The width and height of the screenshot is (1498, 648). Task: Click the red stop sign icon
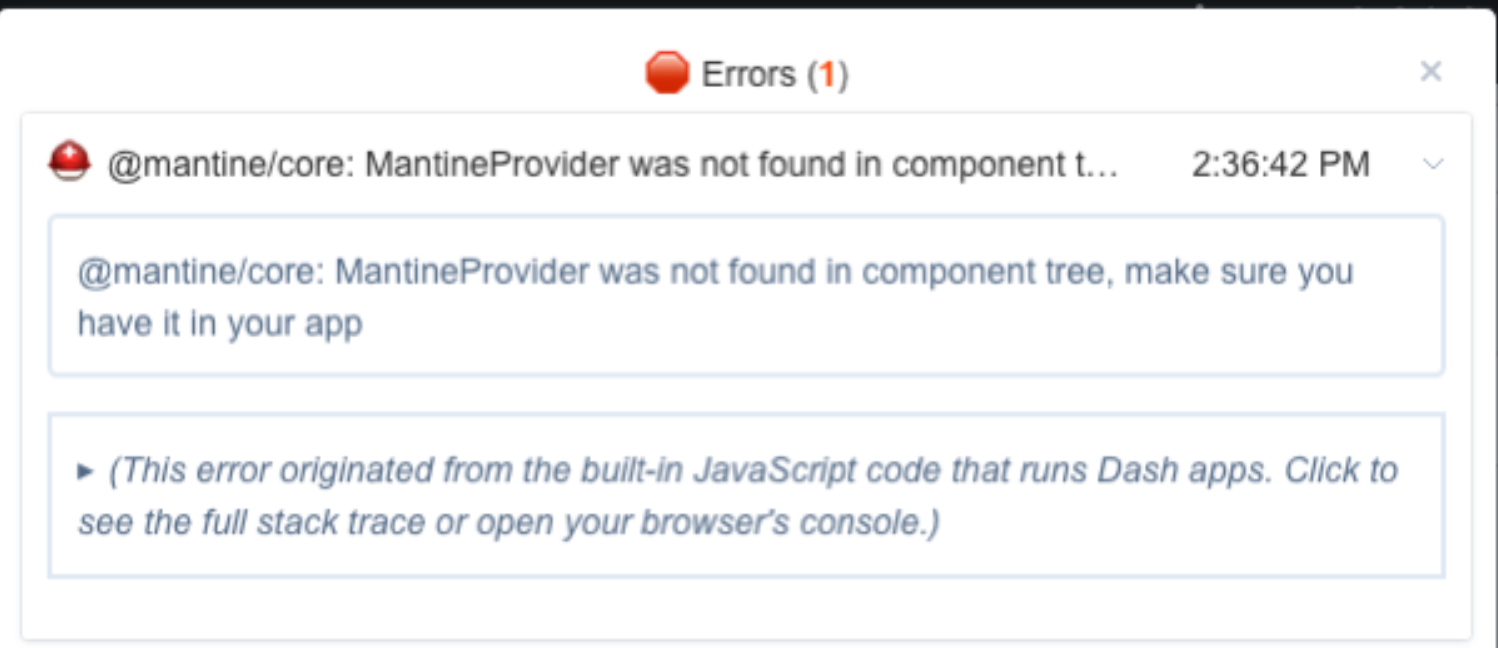coord(667,73)
